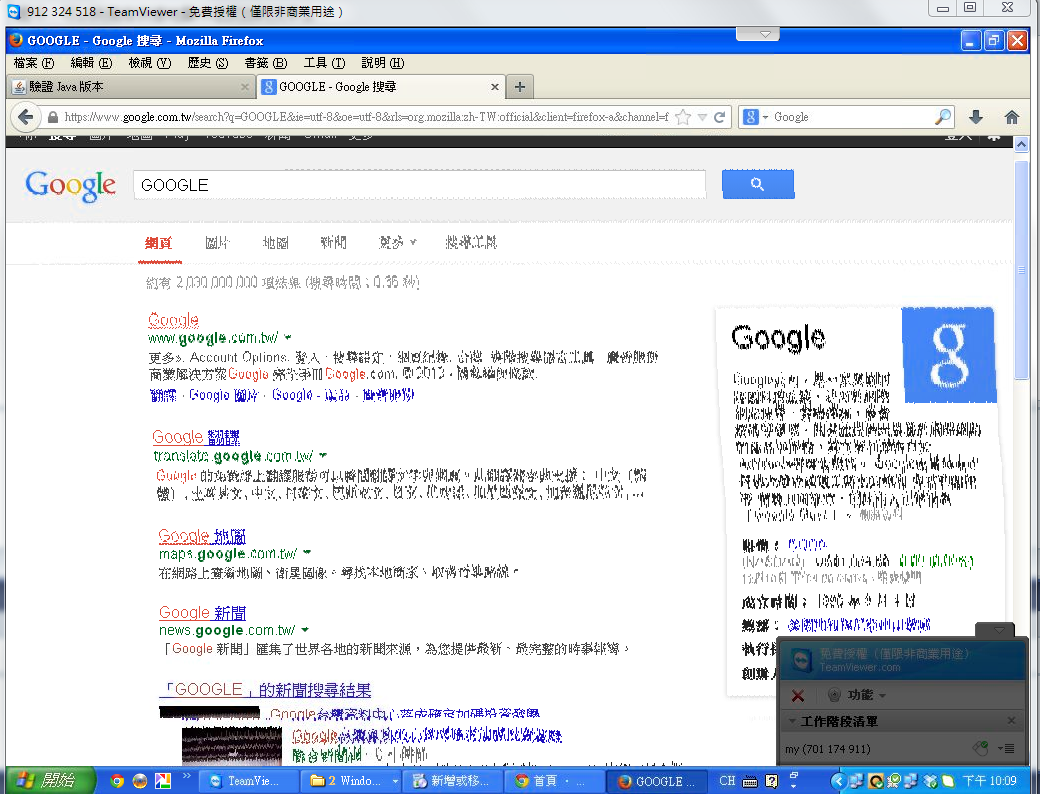The height and width of the screenshot is (794, 1040).
Task: Click the Windows 開始 start button
Action: point(50,781)
